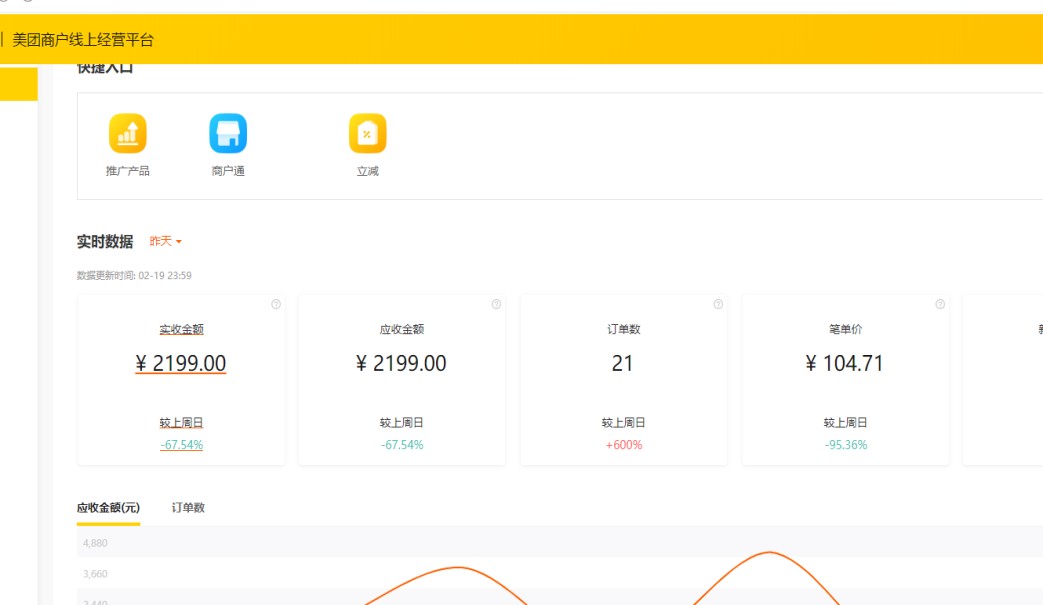Click help icon on 应收金额 card
Viewport: 1043px width, 605px height.
pyautogui.click(x=497, y=304)
